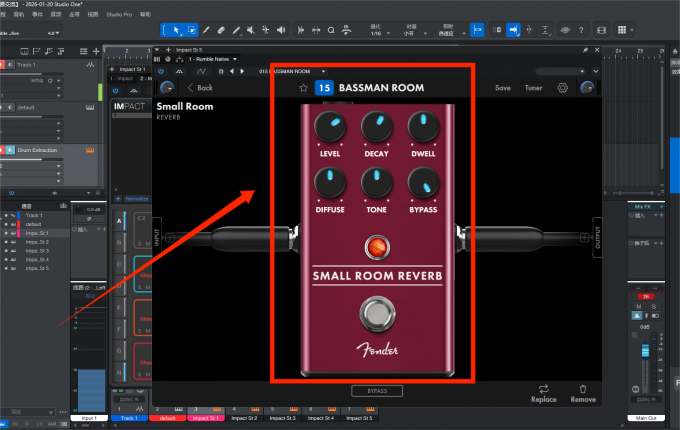Select the Range tool
Screen dimensions: 680x430
pyautogui.click(x=191, y=30)
